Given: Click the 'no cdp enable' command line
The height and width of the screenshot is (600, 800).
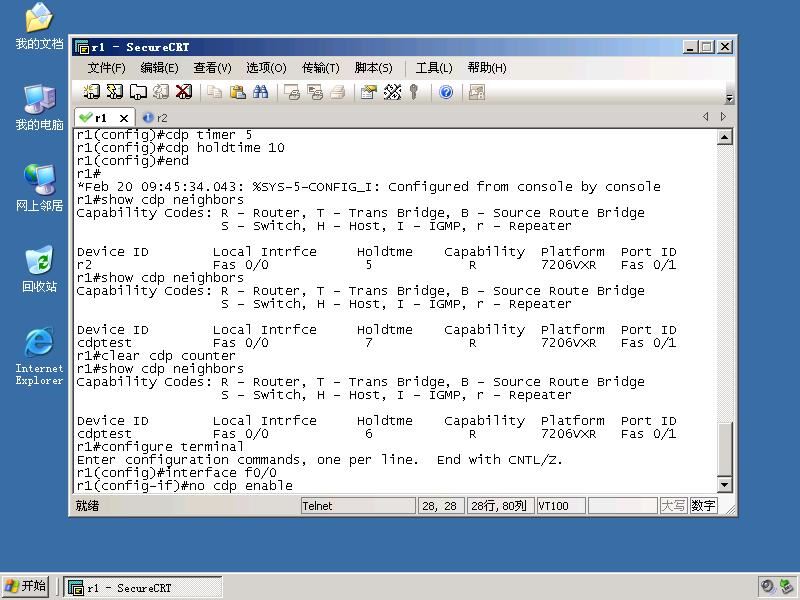Looking at the screenshot, I should 185,486.
